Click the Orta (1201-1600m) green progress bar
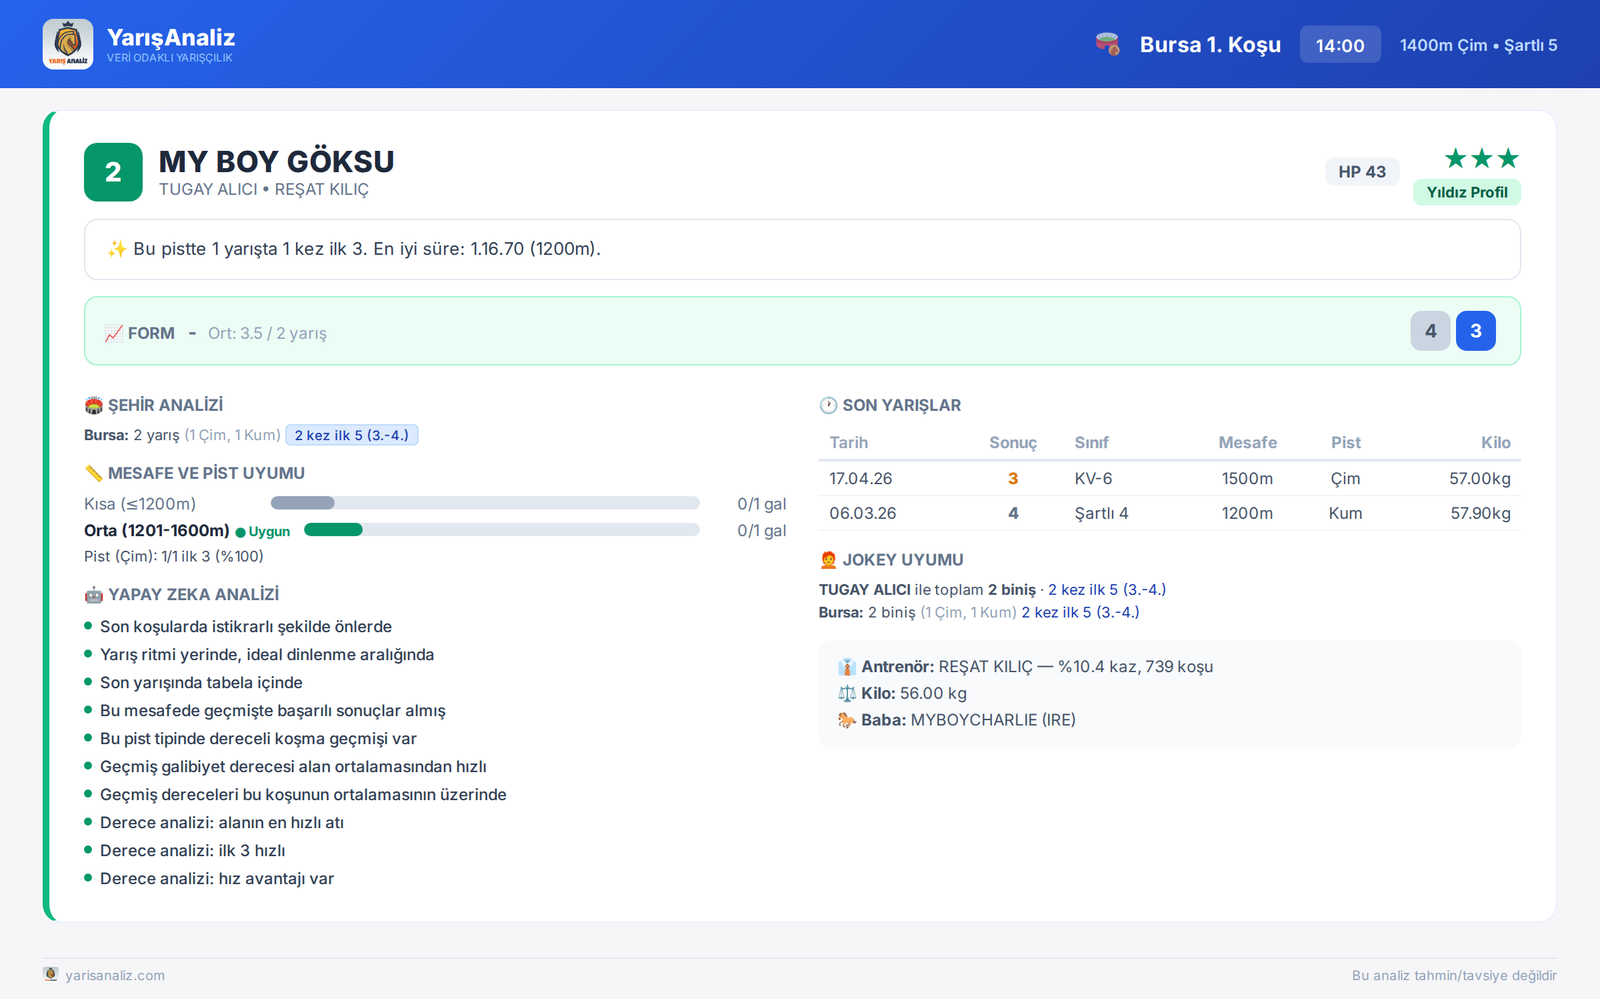This screenshot has width=1600, height=999. tap(501, 530)
